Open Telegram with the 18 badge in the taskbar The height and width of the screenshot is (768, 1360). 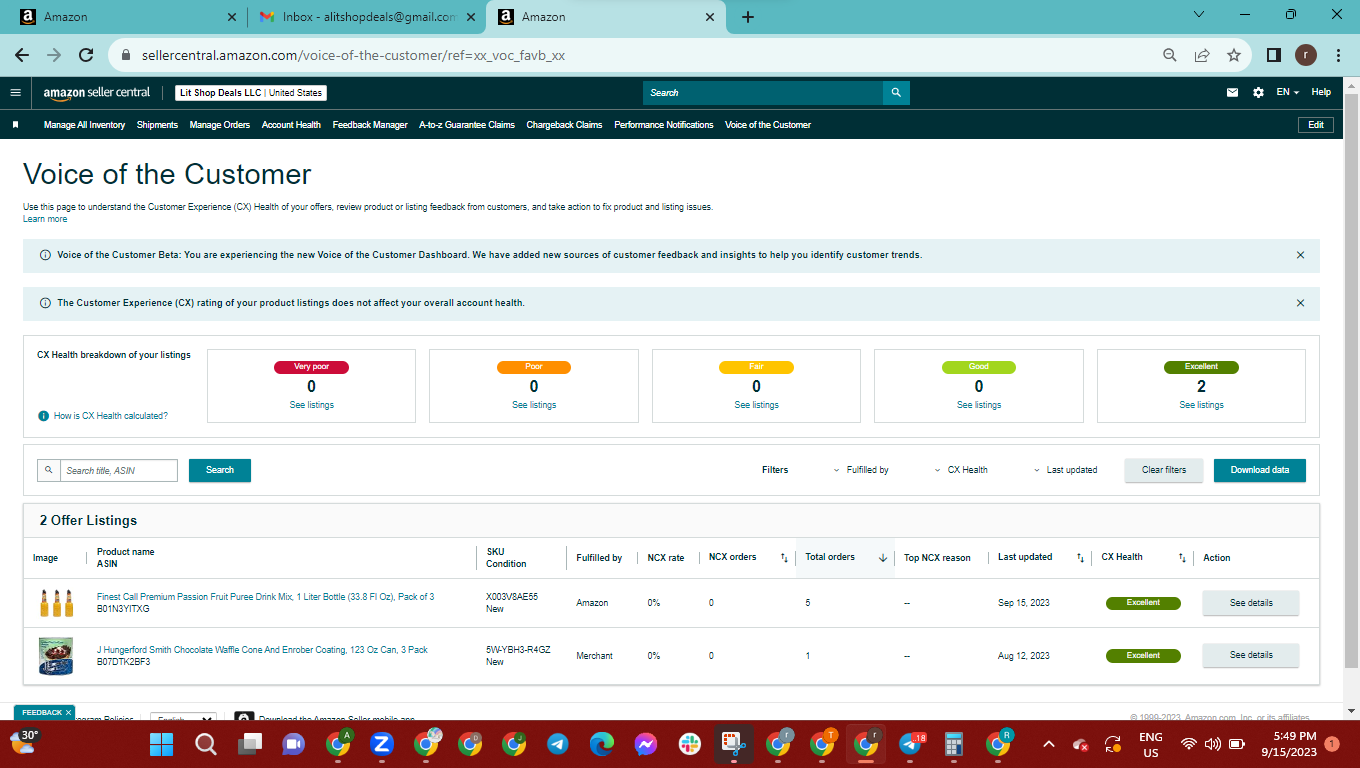[910, 744]
